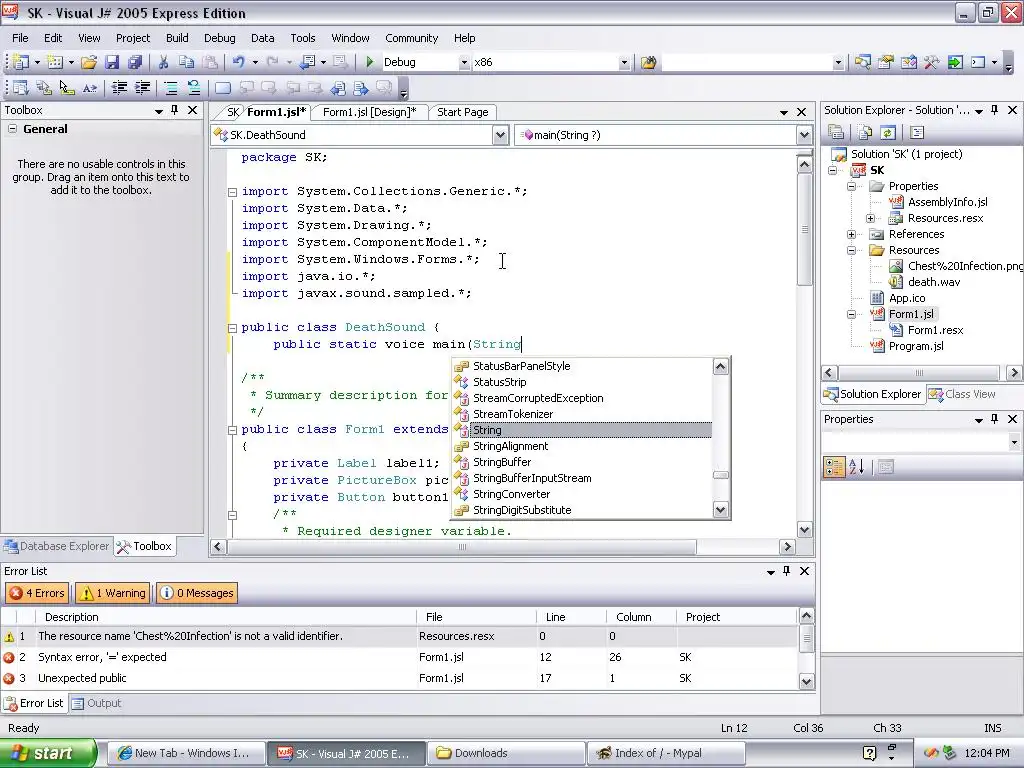Toggle a bookmark on the current line

223,88
